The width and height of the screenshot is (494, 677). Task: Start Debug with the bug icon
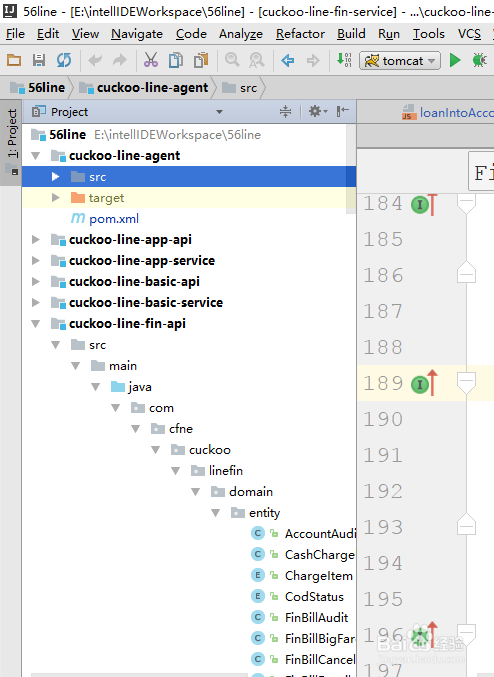480,60
